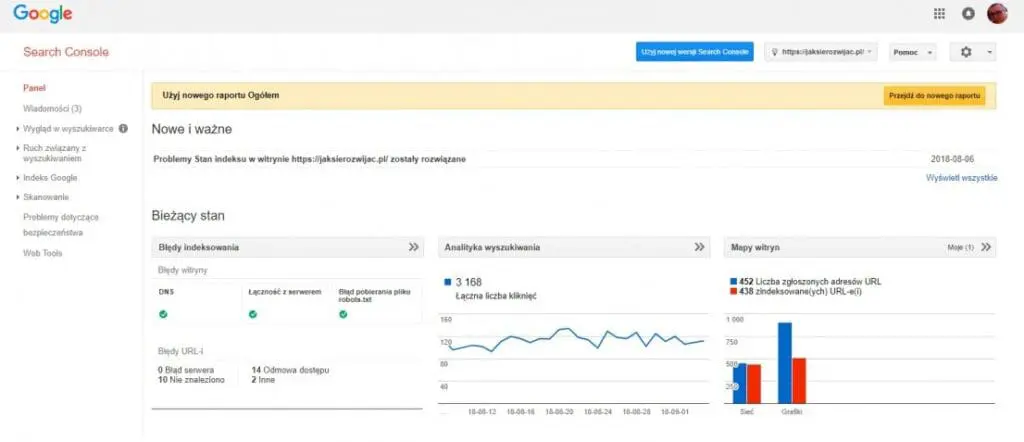Click the Moje (1) sitemaps link

click(x=960, y=248)
